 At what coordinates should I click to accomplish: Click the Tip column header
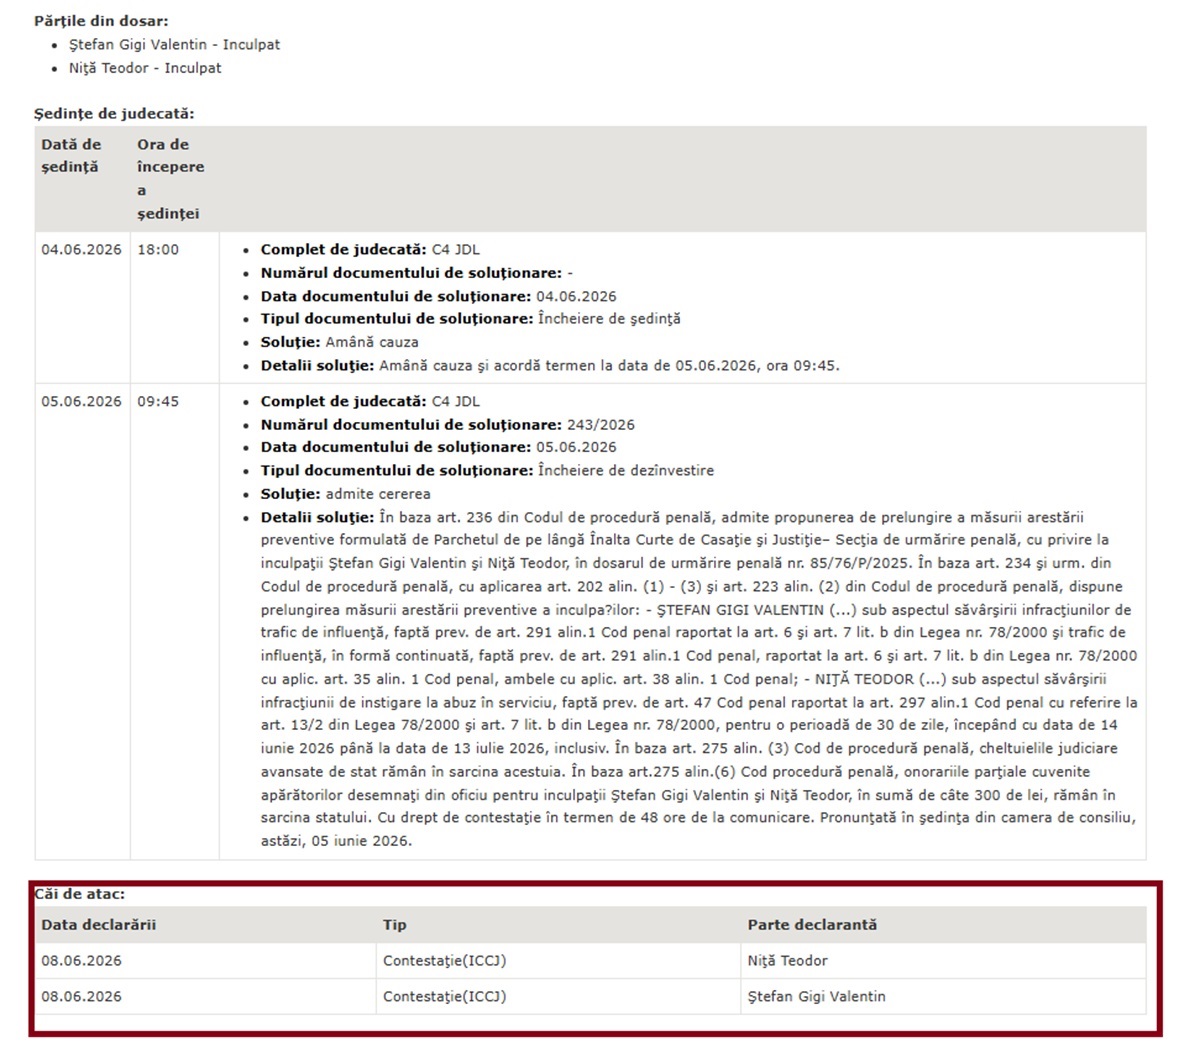(x=395, y=925)
